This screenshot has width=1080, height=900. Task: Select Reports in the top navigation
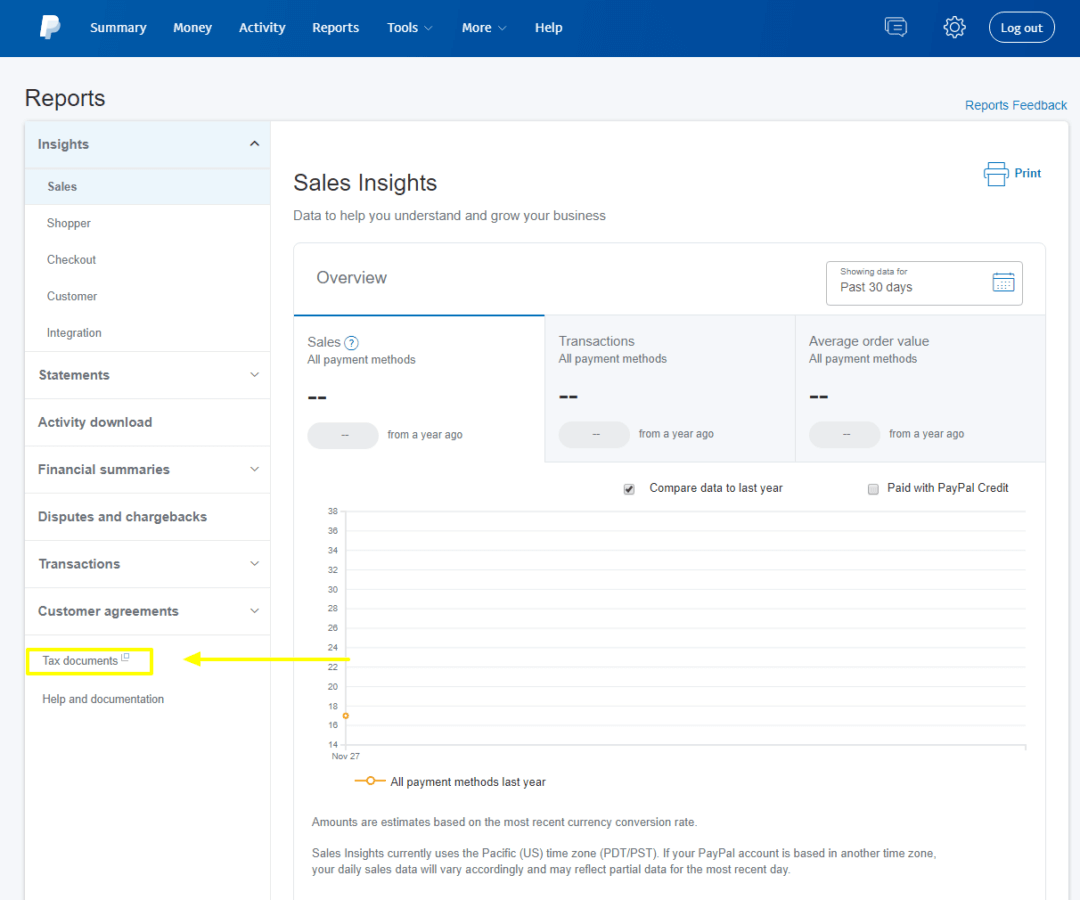click(335, 28)
